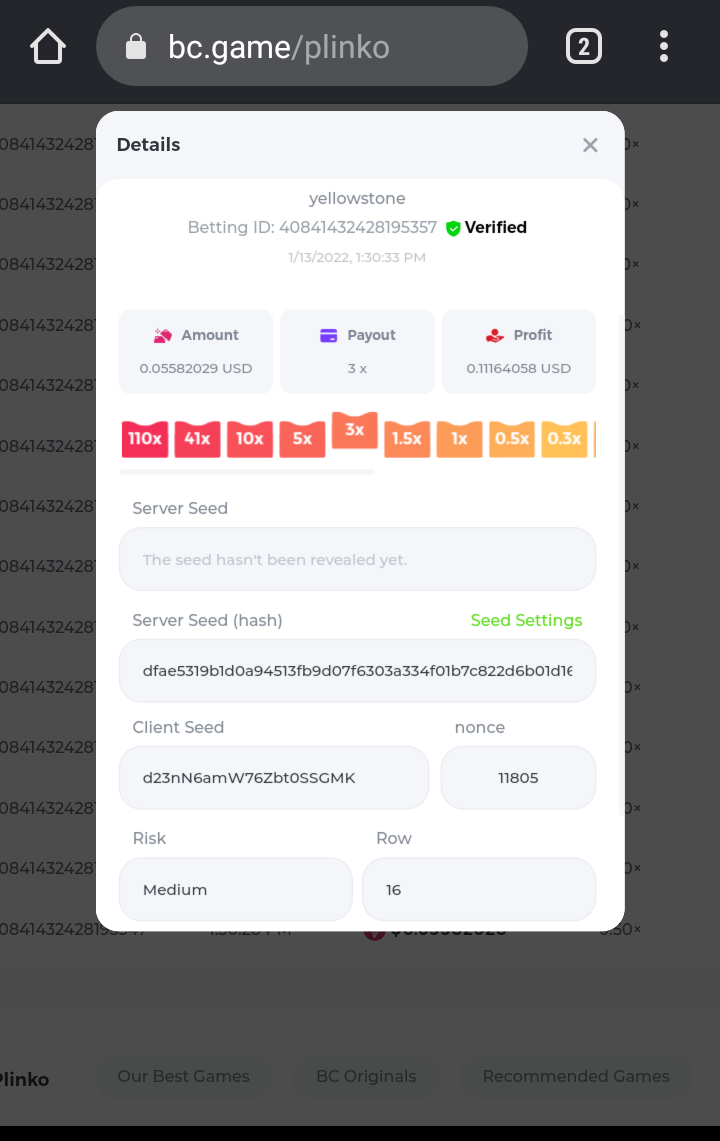This screenshot has height=1141, width=720.
Task: Click the Server Seed hash field
Action: [357, 670]
